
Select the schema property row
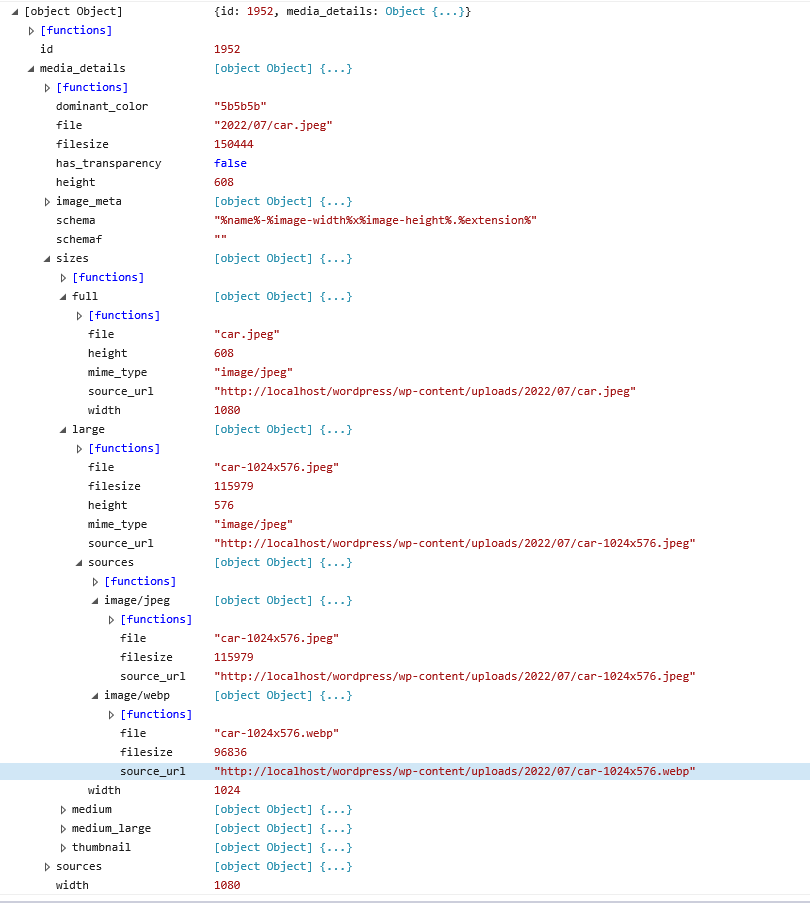(405, 221)
